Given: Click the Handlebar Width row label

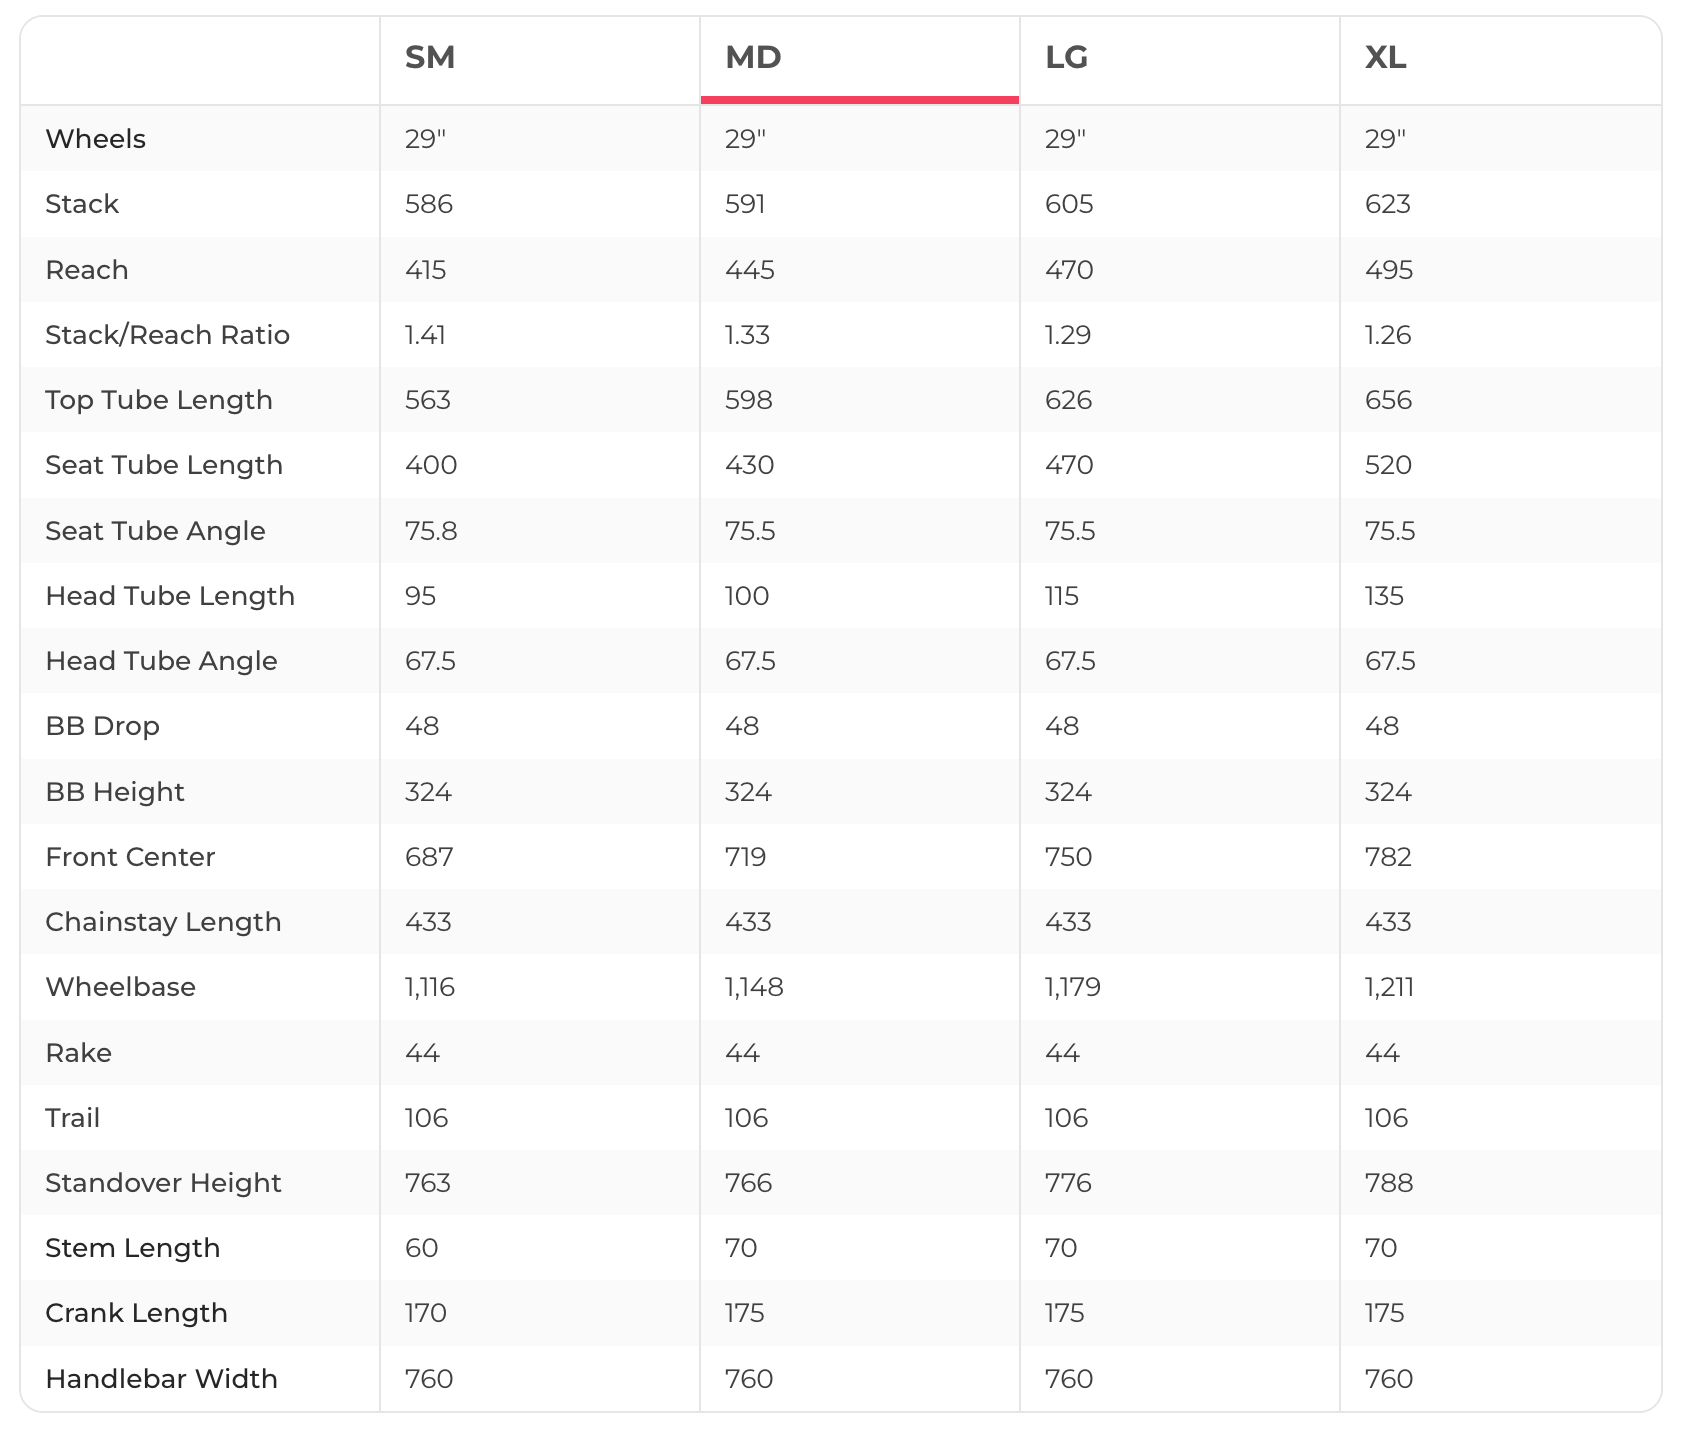Looking at the screenshot, I should tap(162, 1379).
